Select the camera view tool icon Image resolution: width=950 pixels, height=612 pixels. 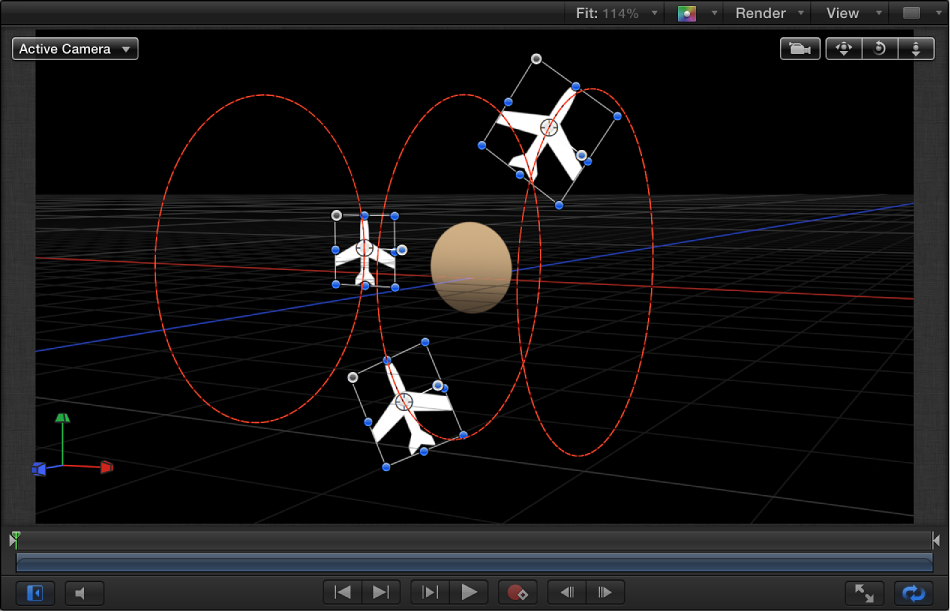tap(799, 48)
